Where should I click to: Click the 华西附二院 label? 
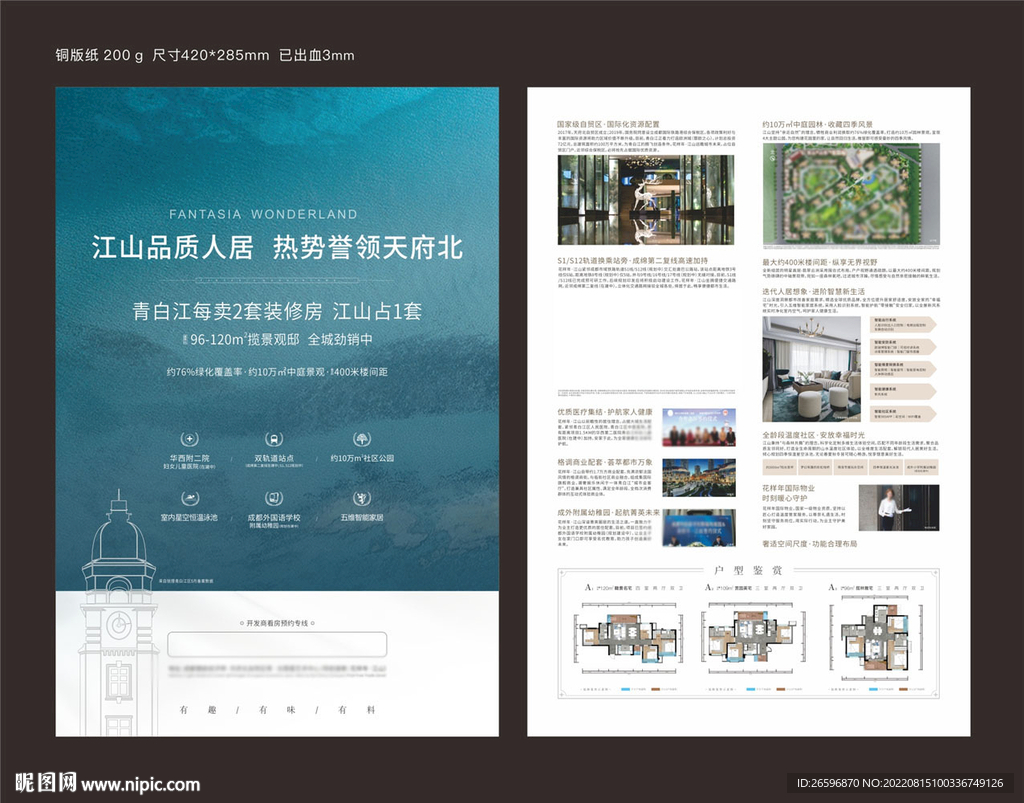[189, 458]
